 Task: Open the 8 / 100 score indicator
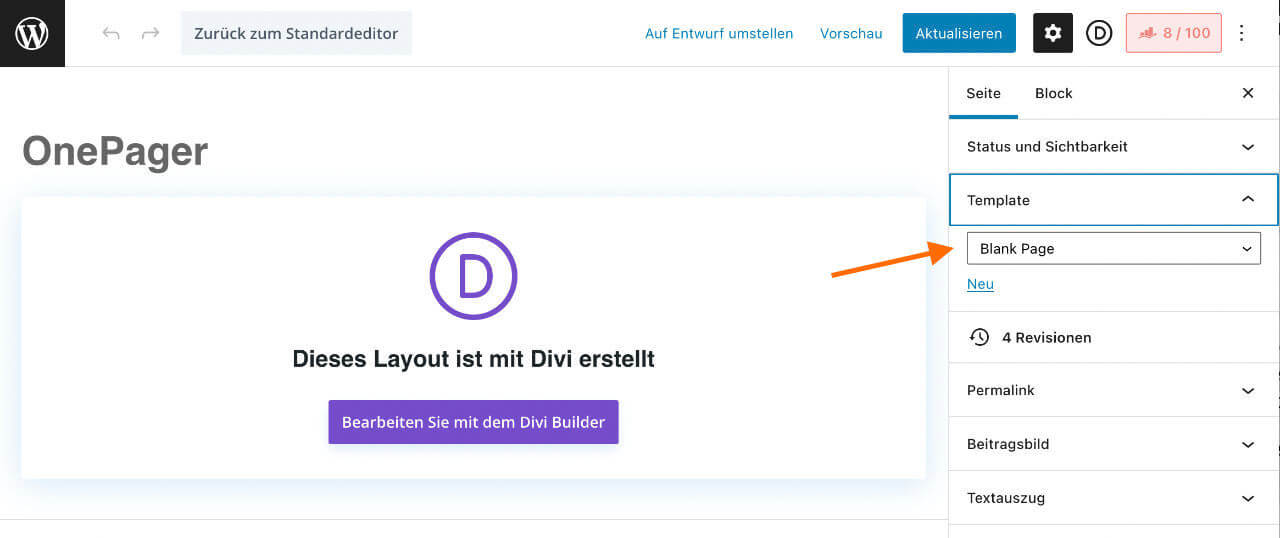click(1174, 33)
